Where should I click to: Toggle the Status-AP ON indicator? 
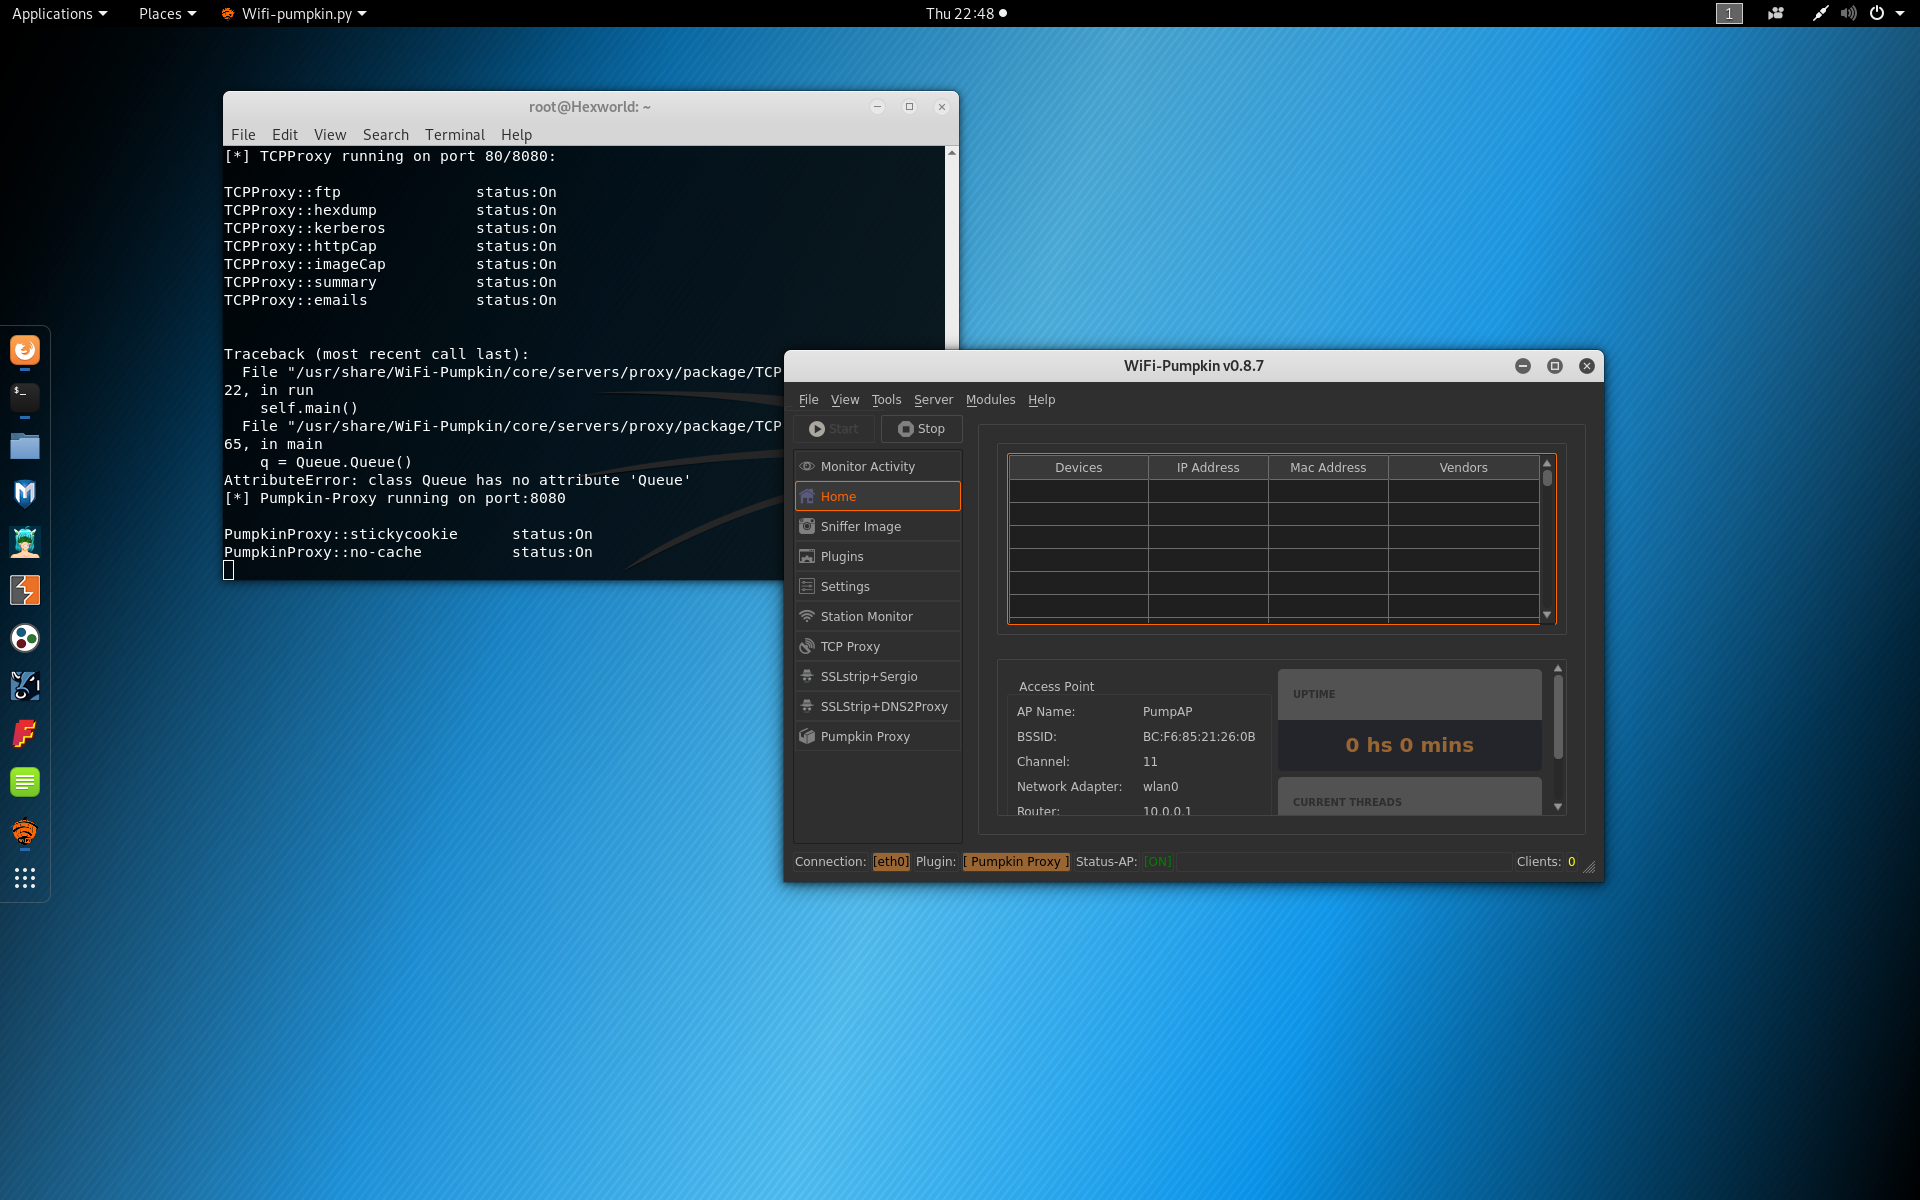[x=1157, y=861]
